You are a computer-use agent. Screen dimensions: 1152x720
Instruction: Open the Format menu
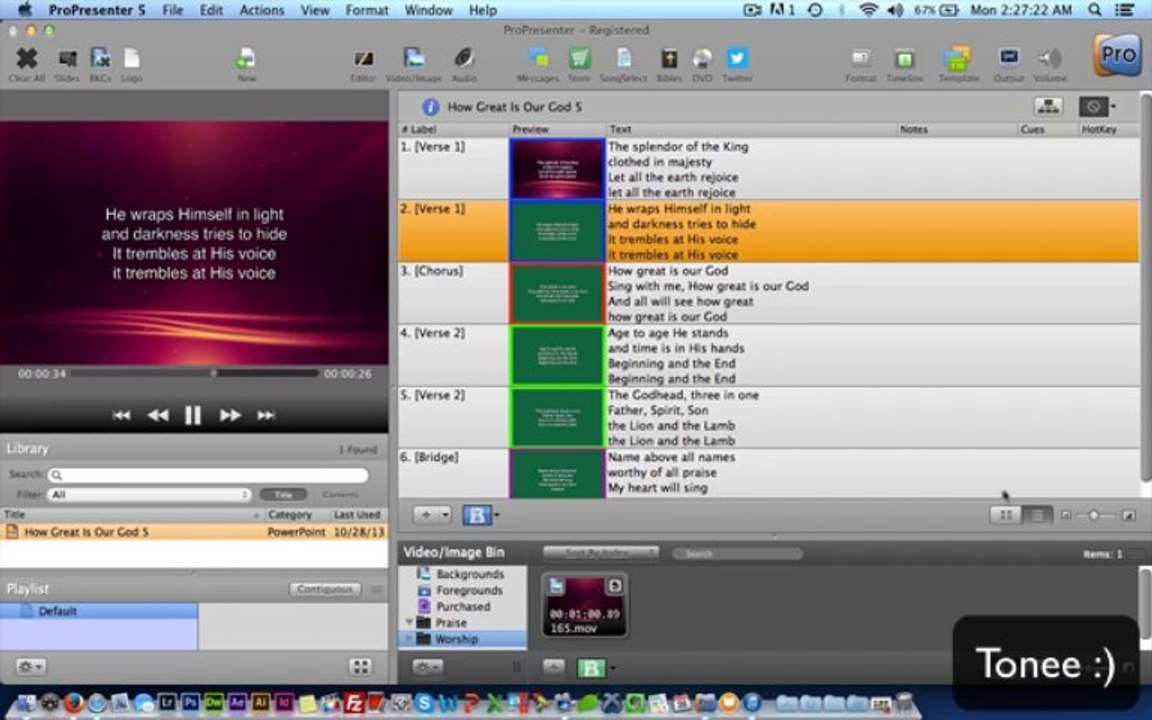coord(367,10)
